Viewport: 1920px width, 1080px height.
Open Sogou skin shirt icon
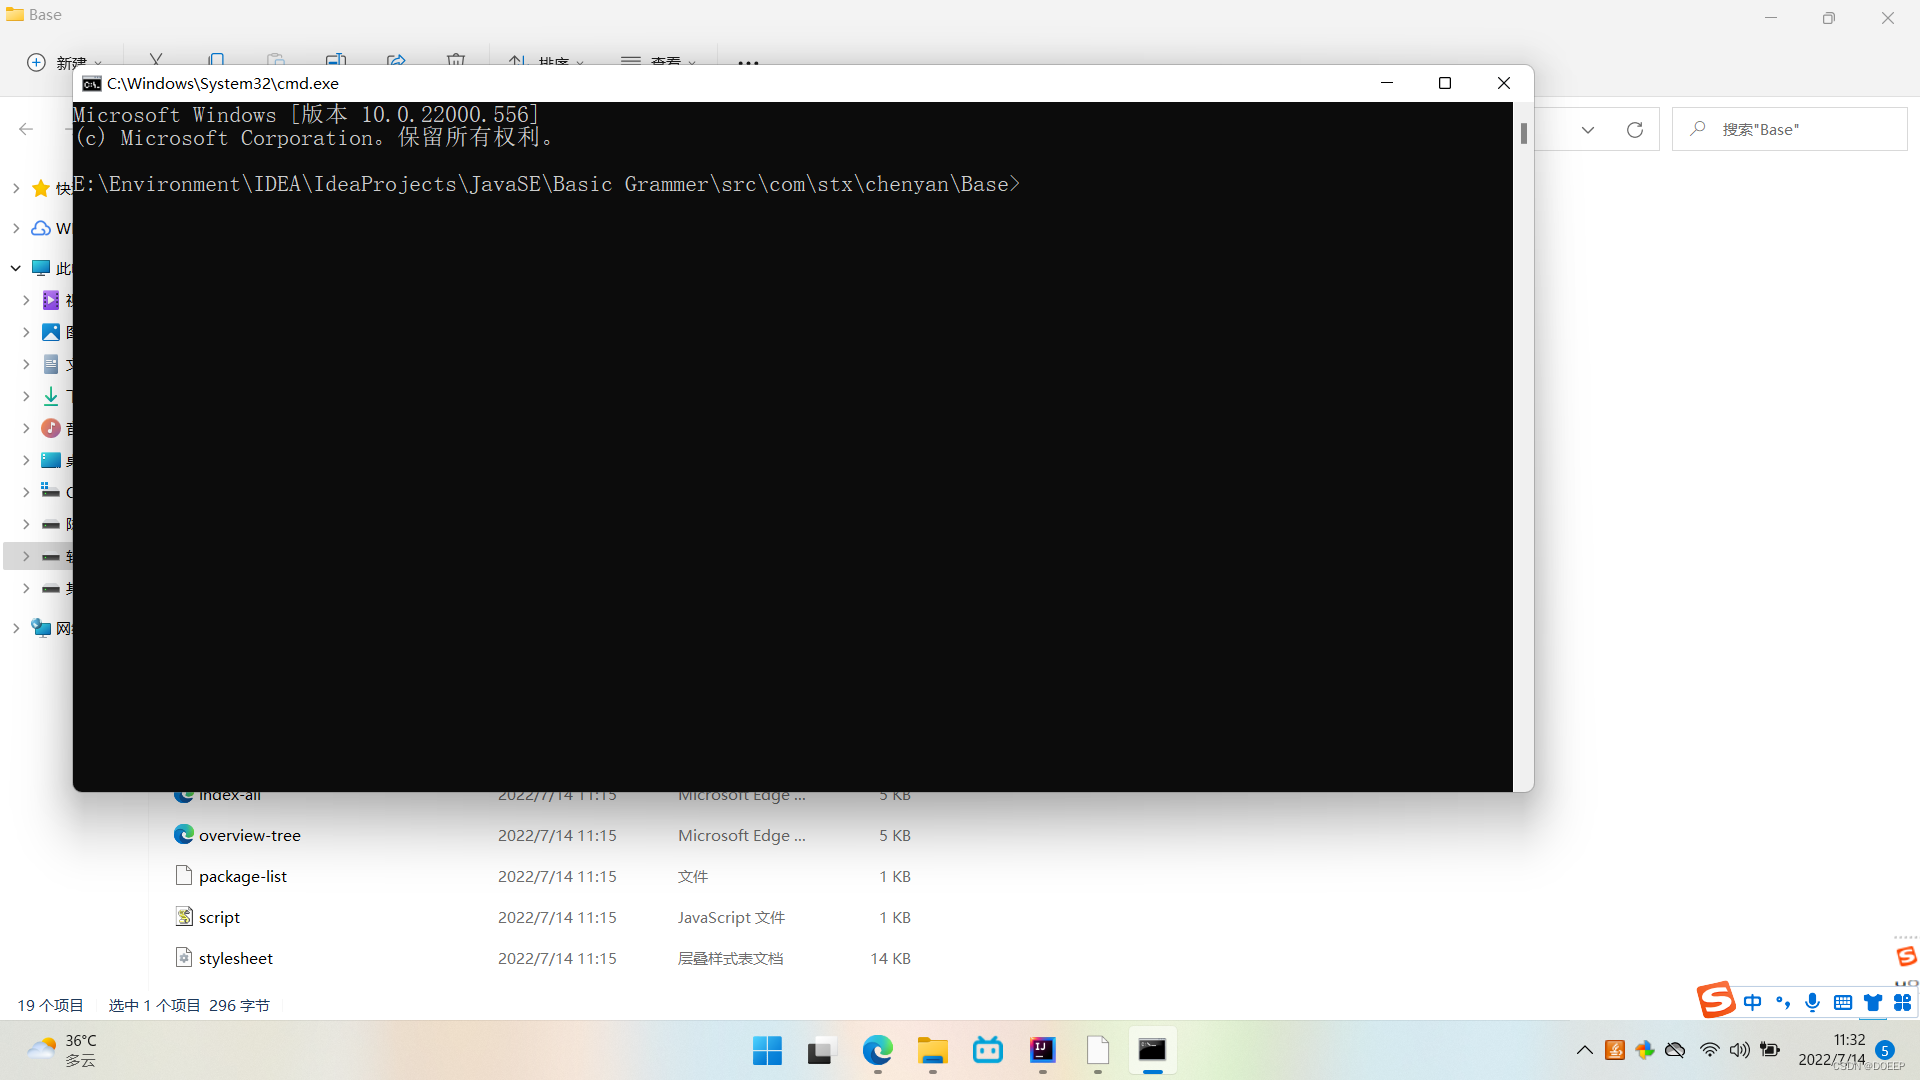(x=1872, y=1002)
